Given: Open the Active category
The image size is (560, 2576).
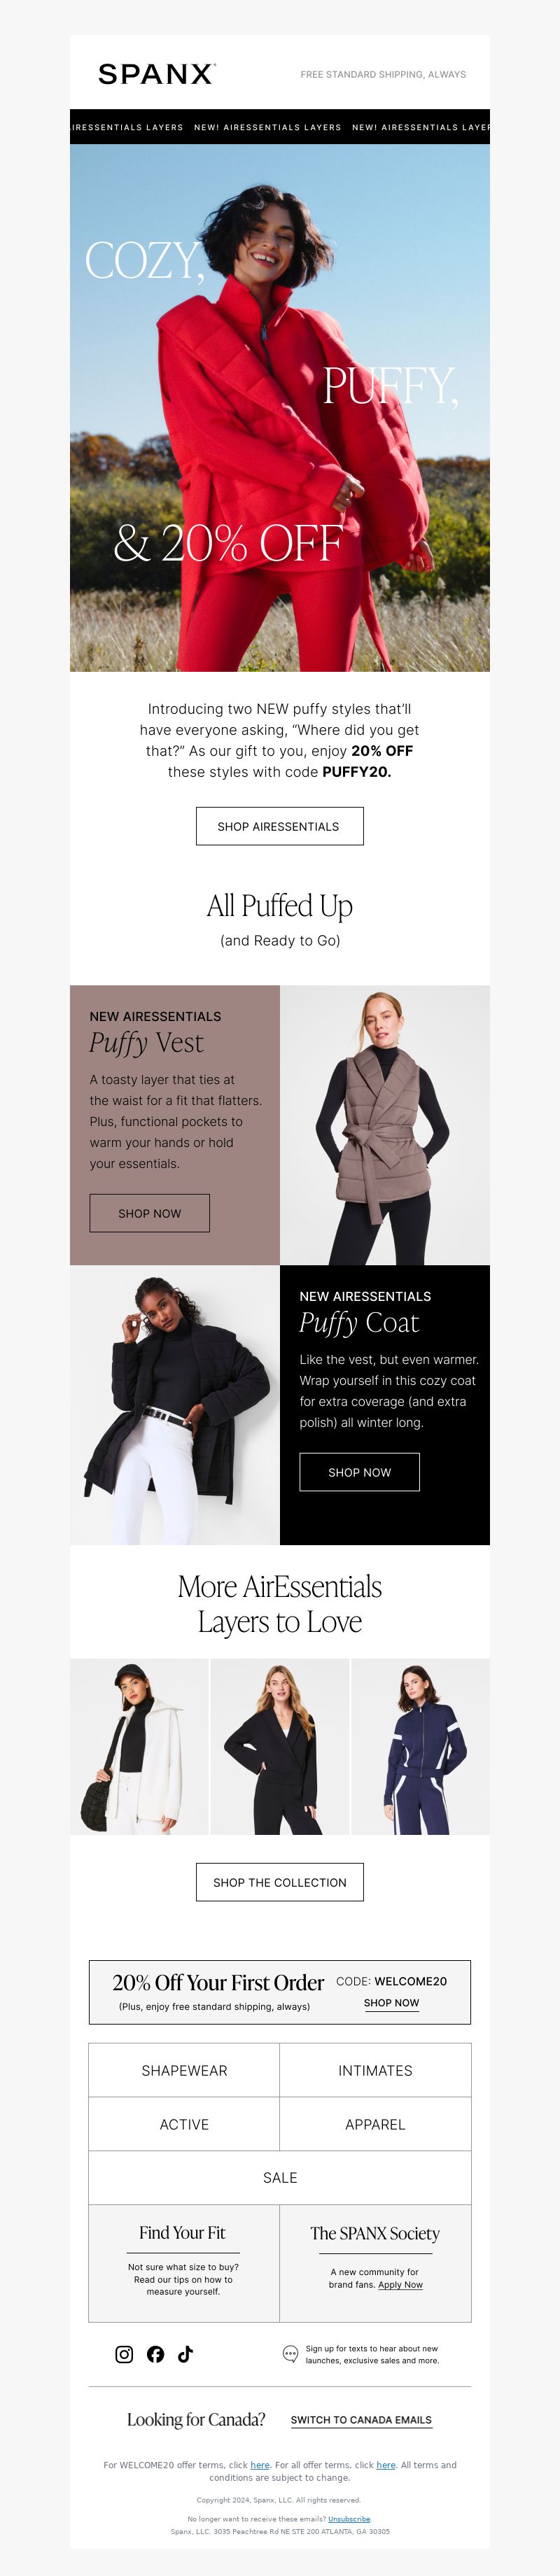Looking at the screenshot, I should tap(184, 2124).
